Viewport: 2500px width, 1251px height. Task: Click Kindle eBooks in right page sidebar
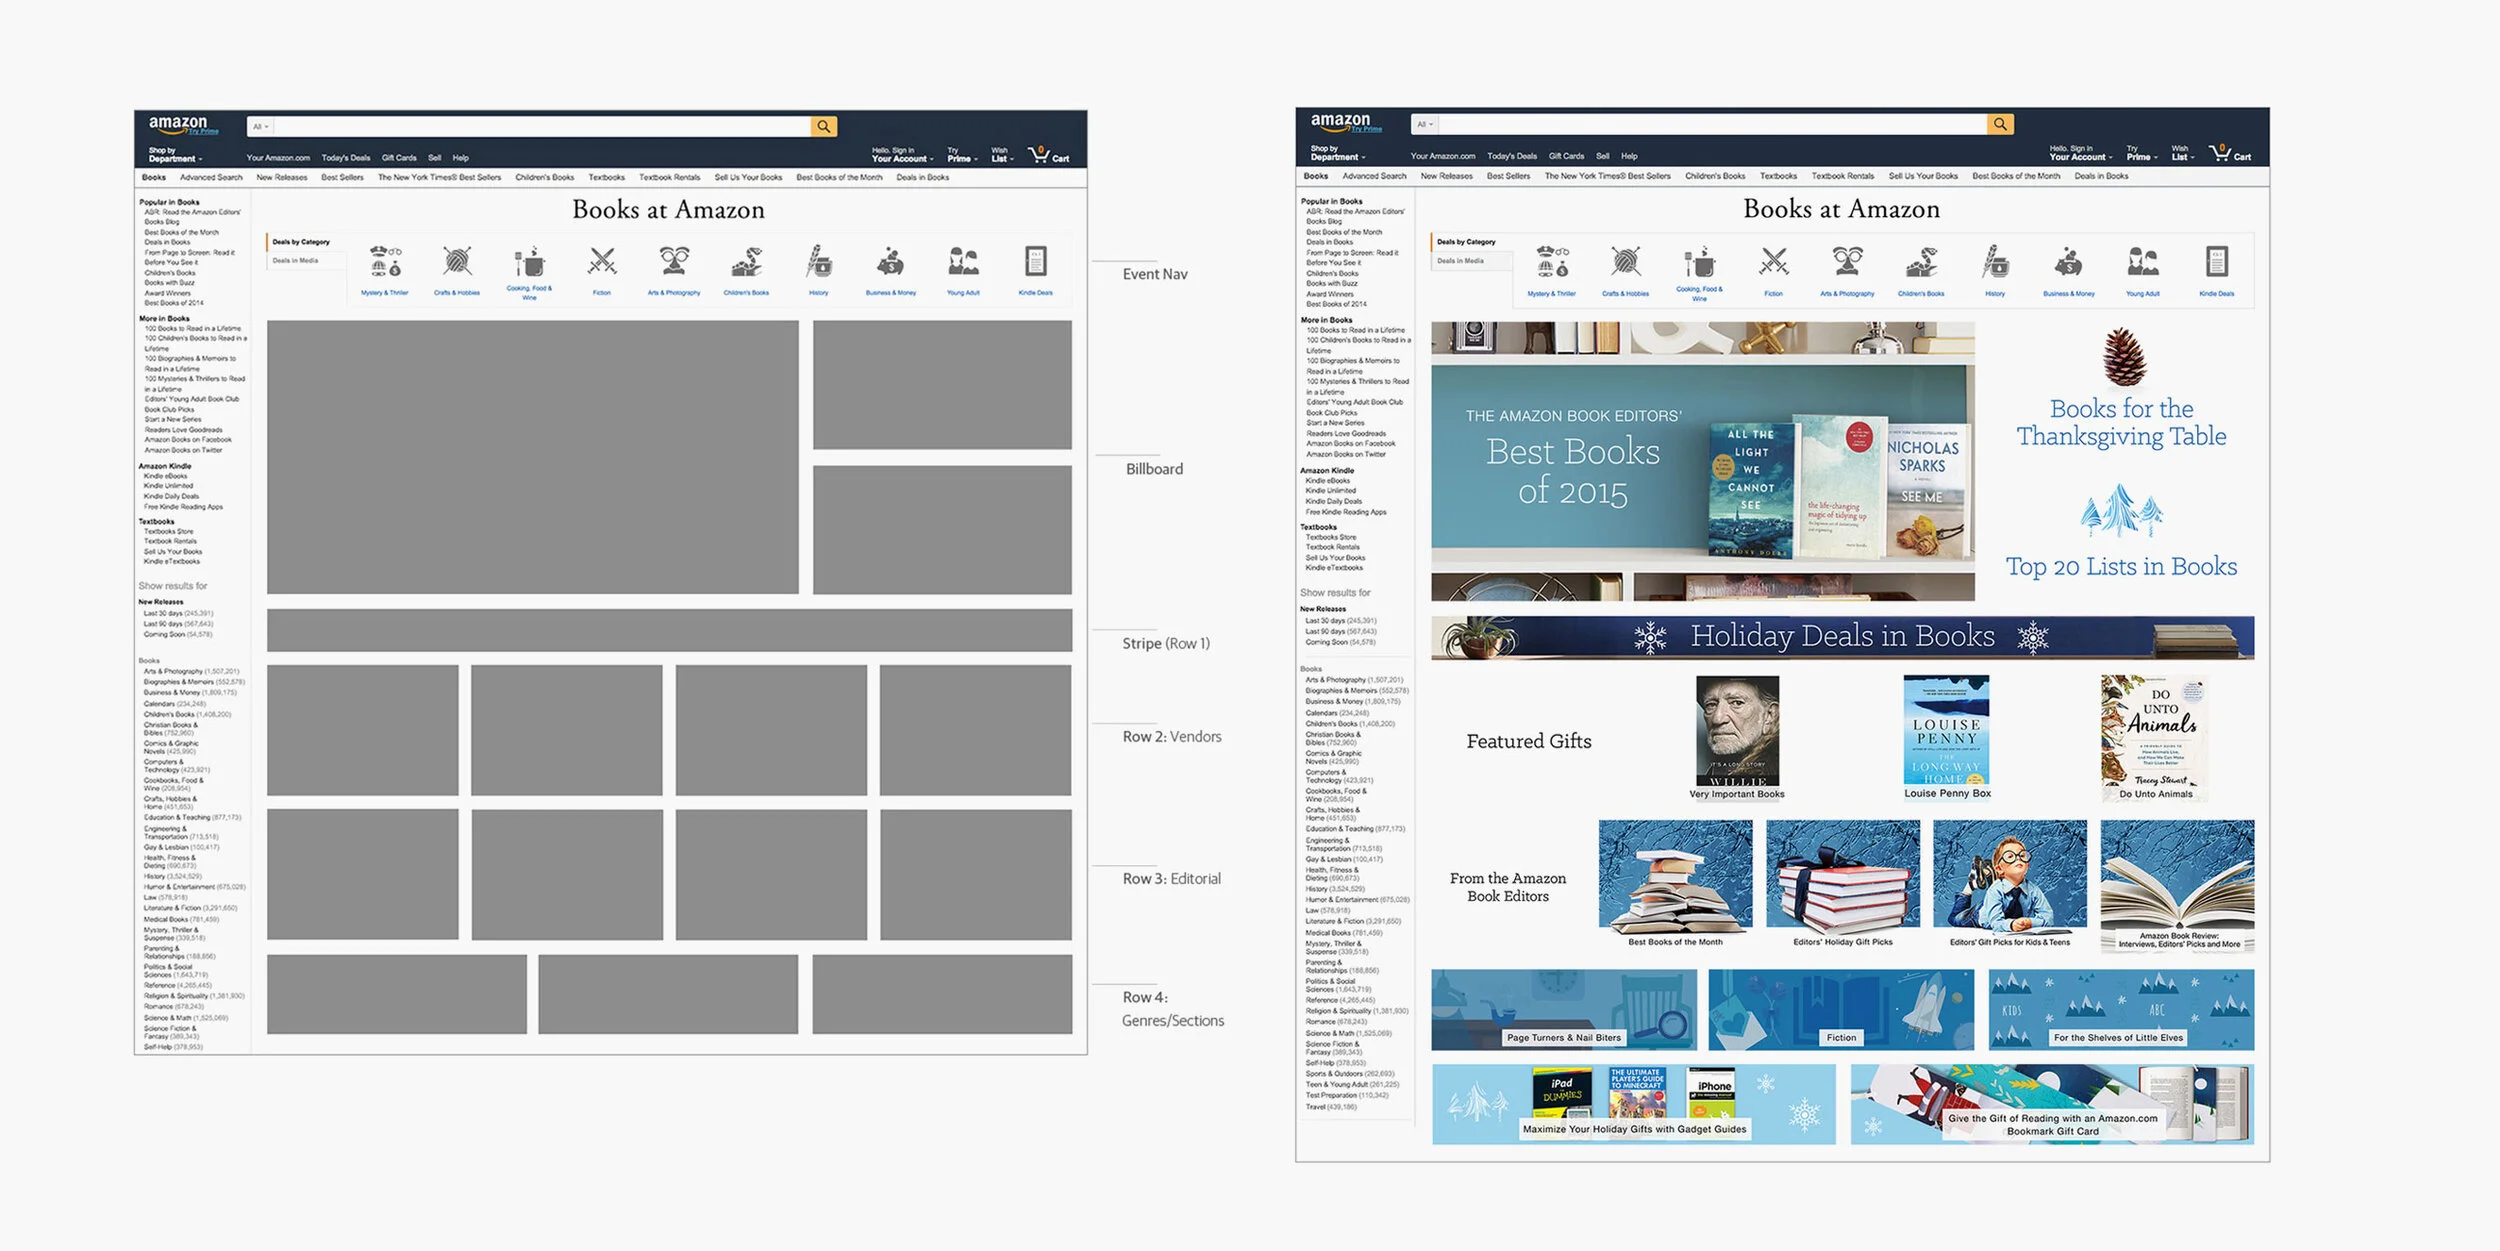point(1327,481)
